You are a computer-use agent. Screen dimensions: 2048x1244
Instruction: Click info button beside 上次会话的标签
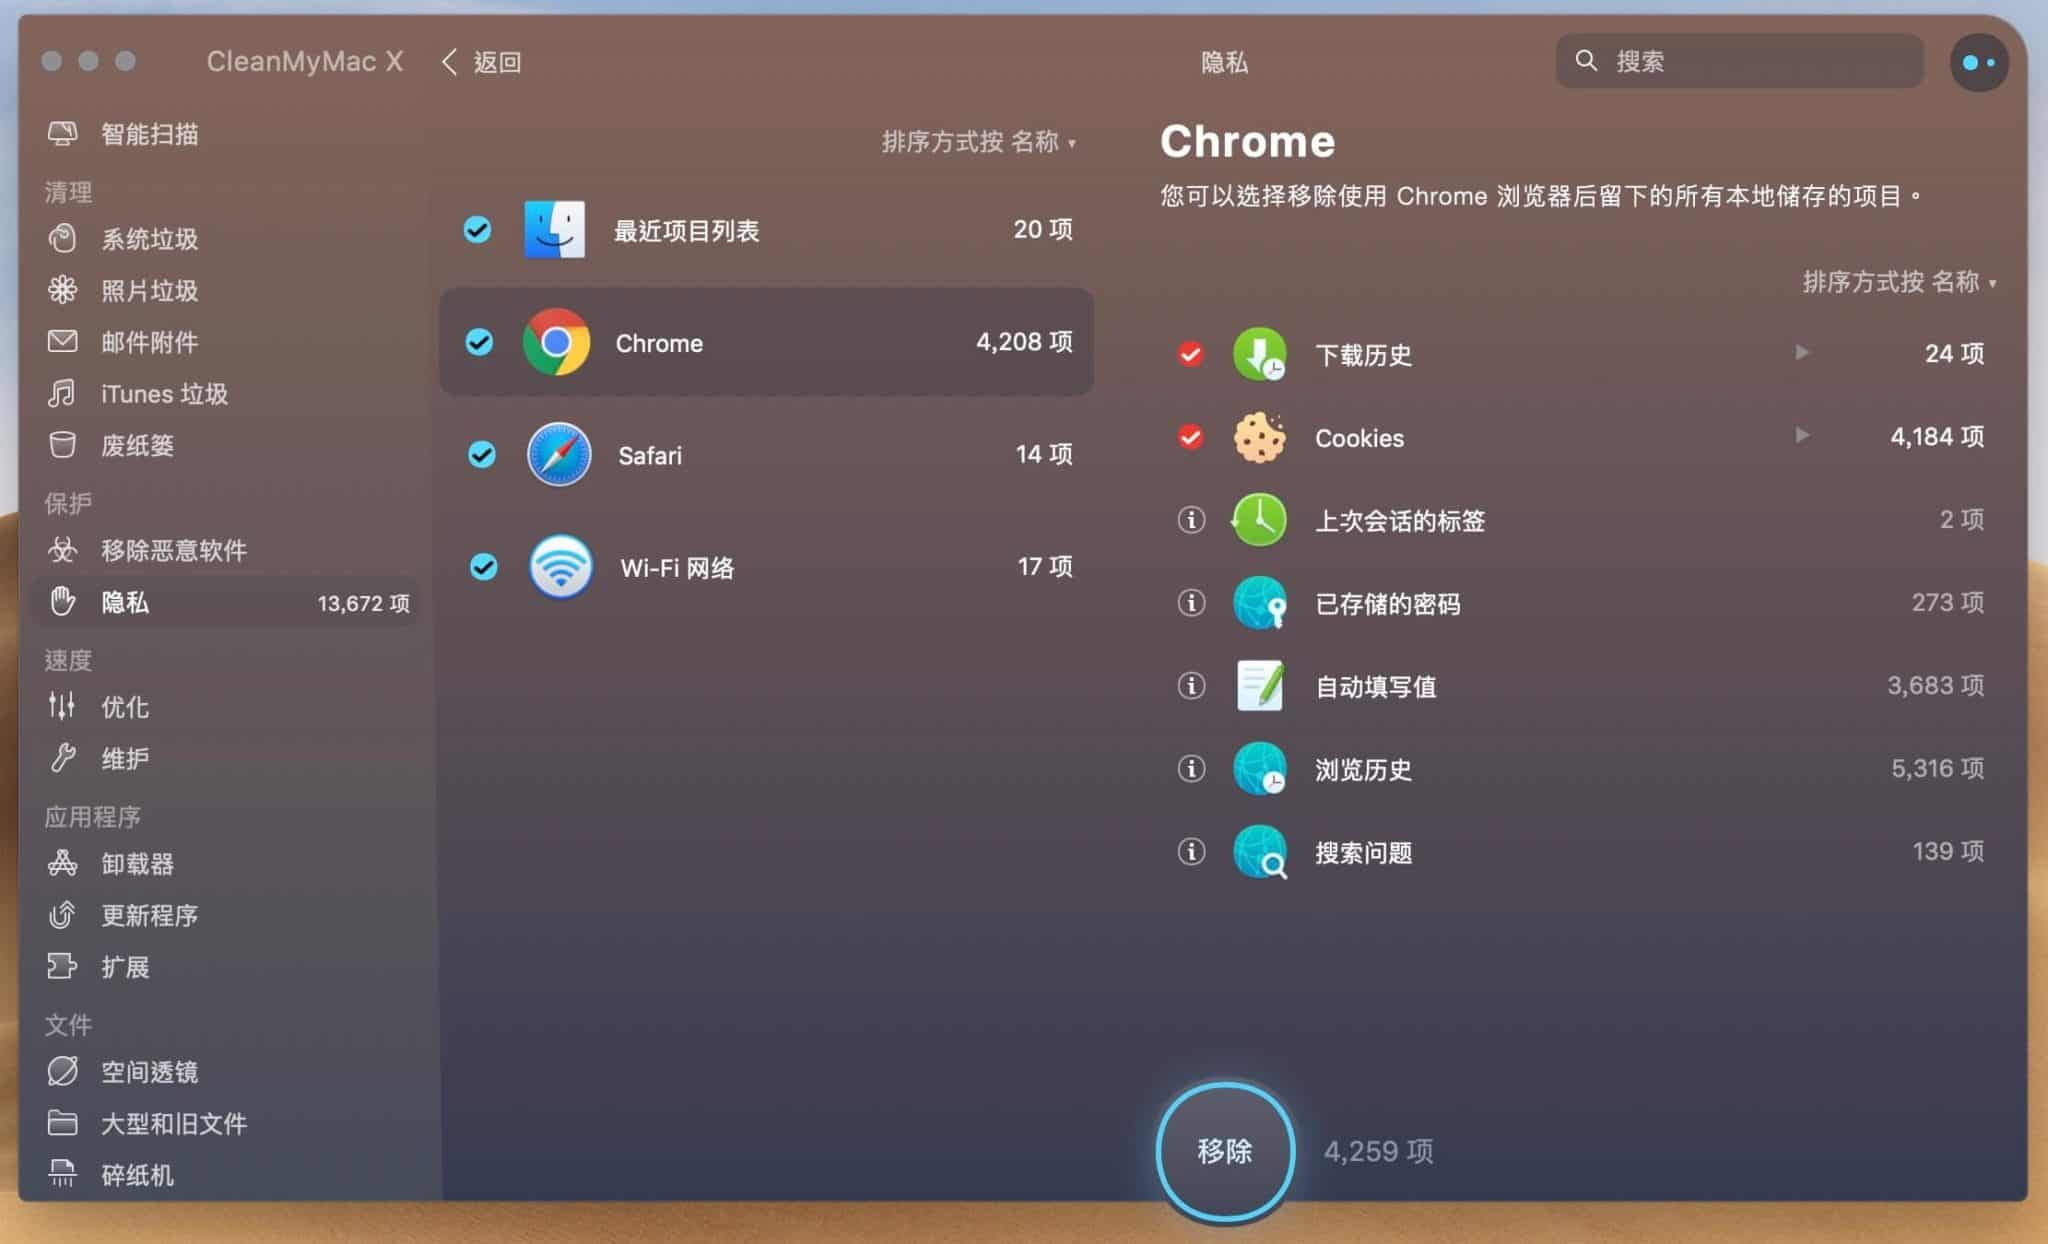1191,519
